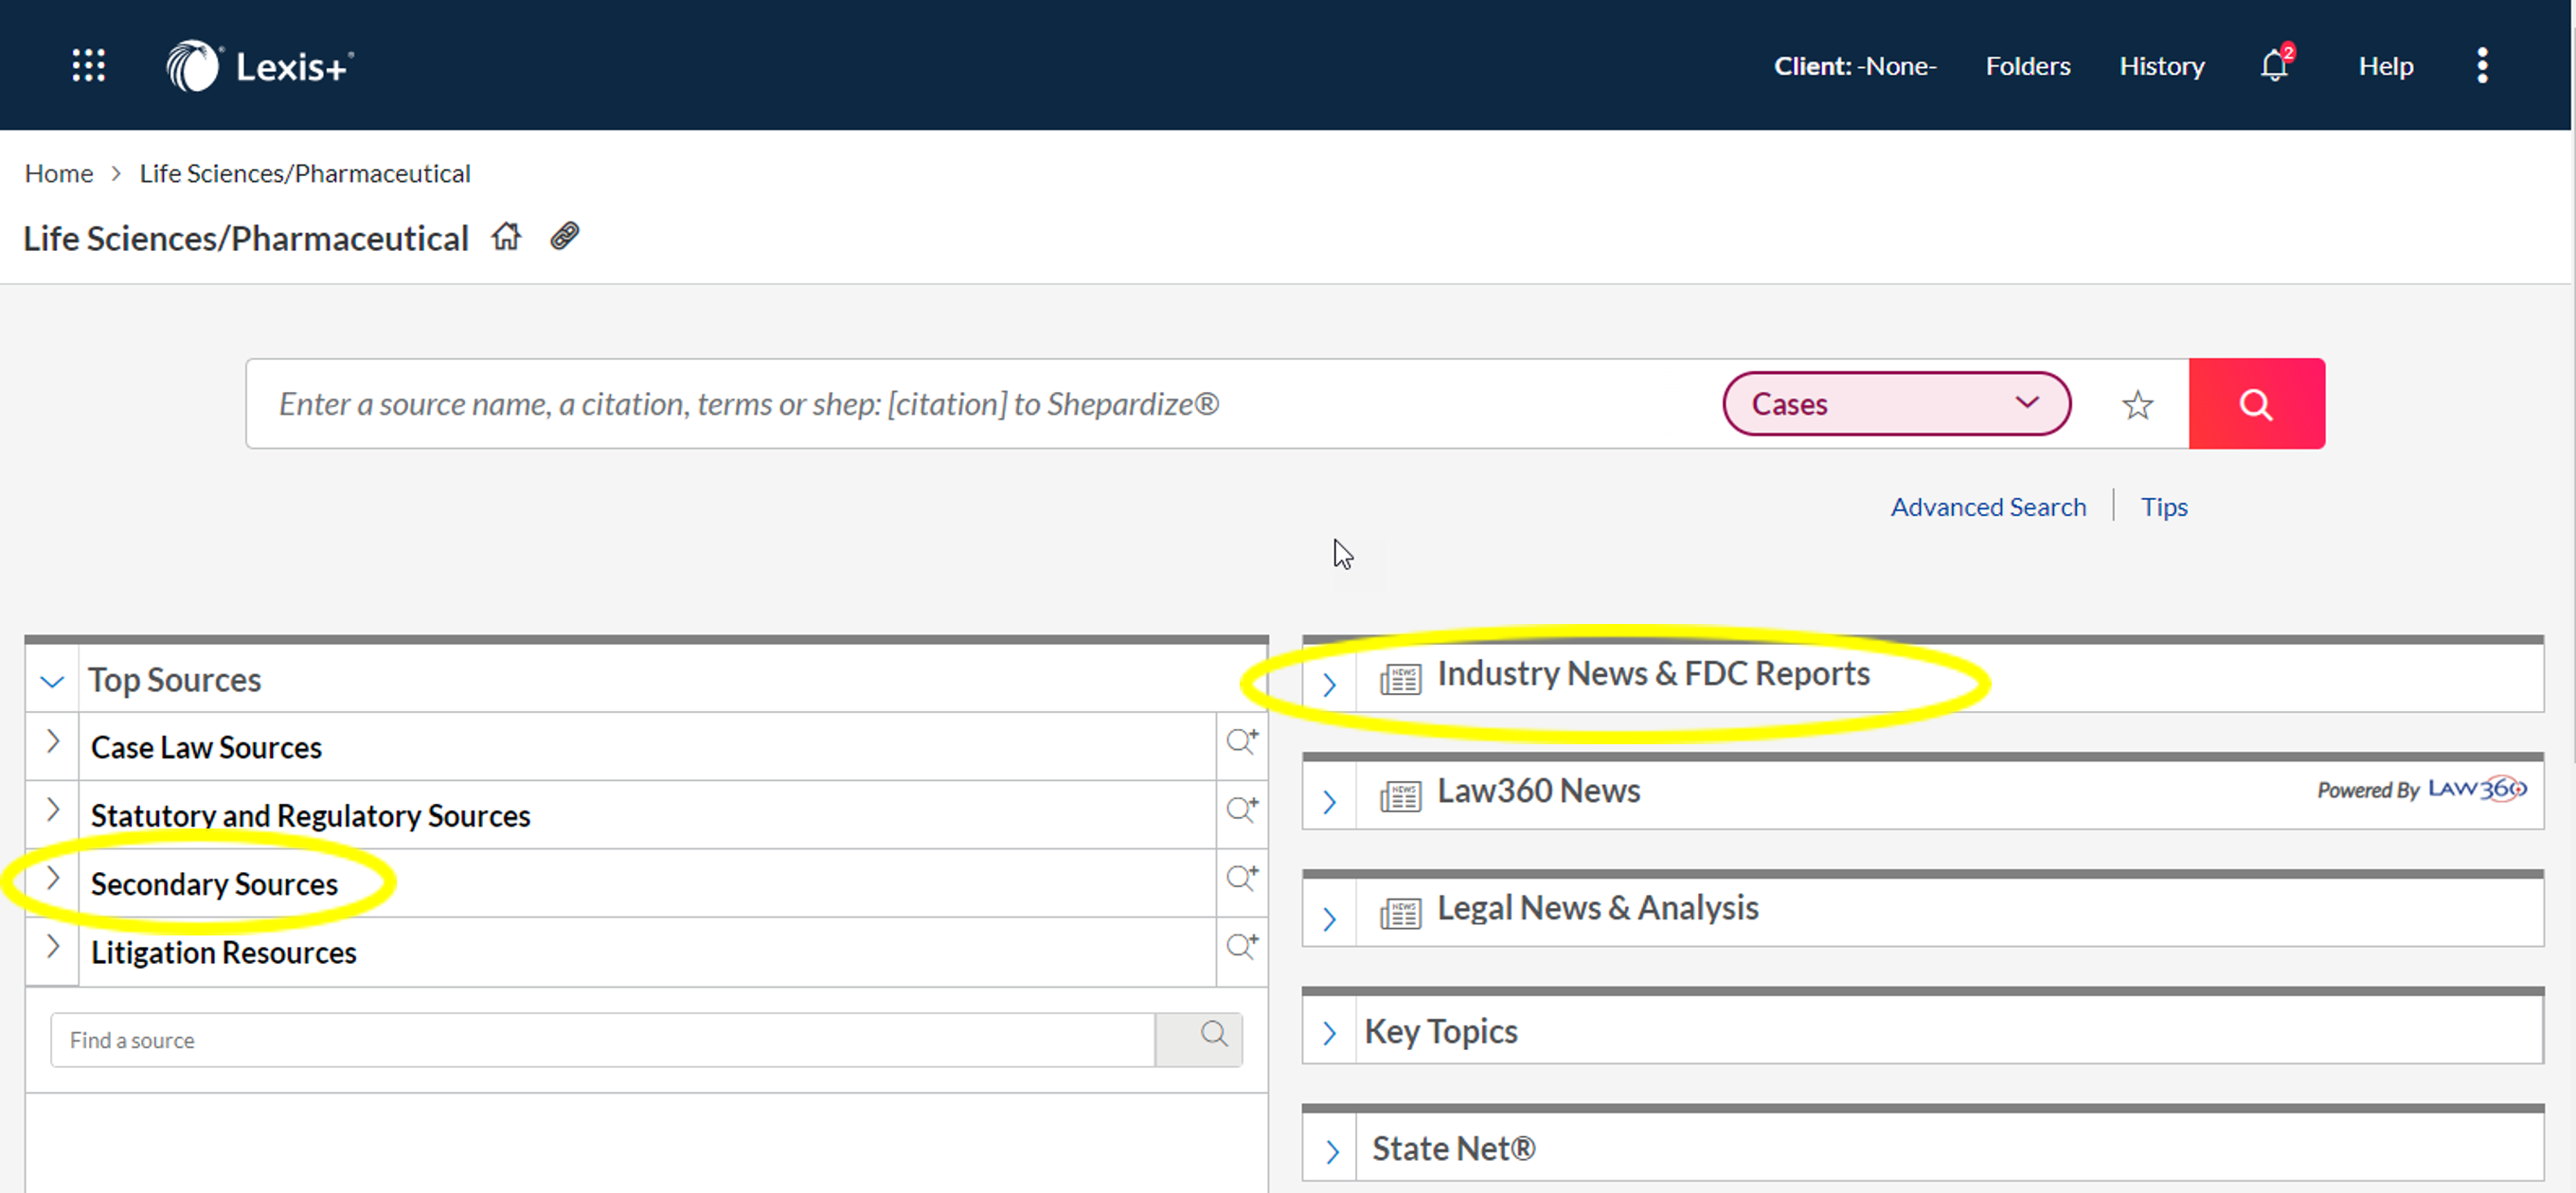Expand Case Law Sources chevron
The height and width of the screenshot is (1193, 2576).
53,741
